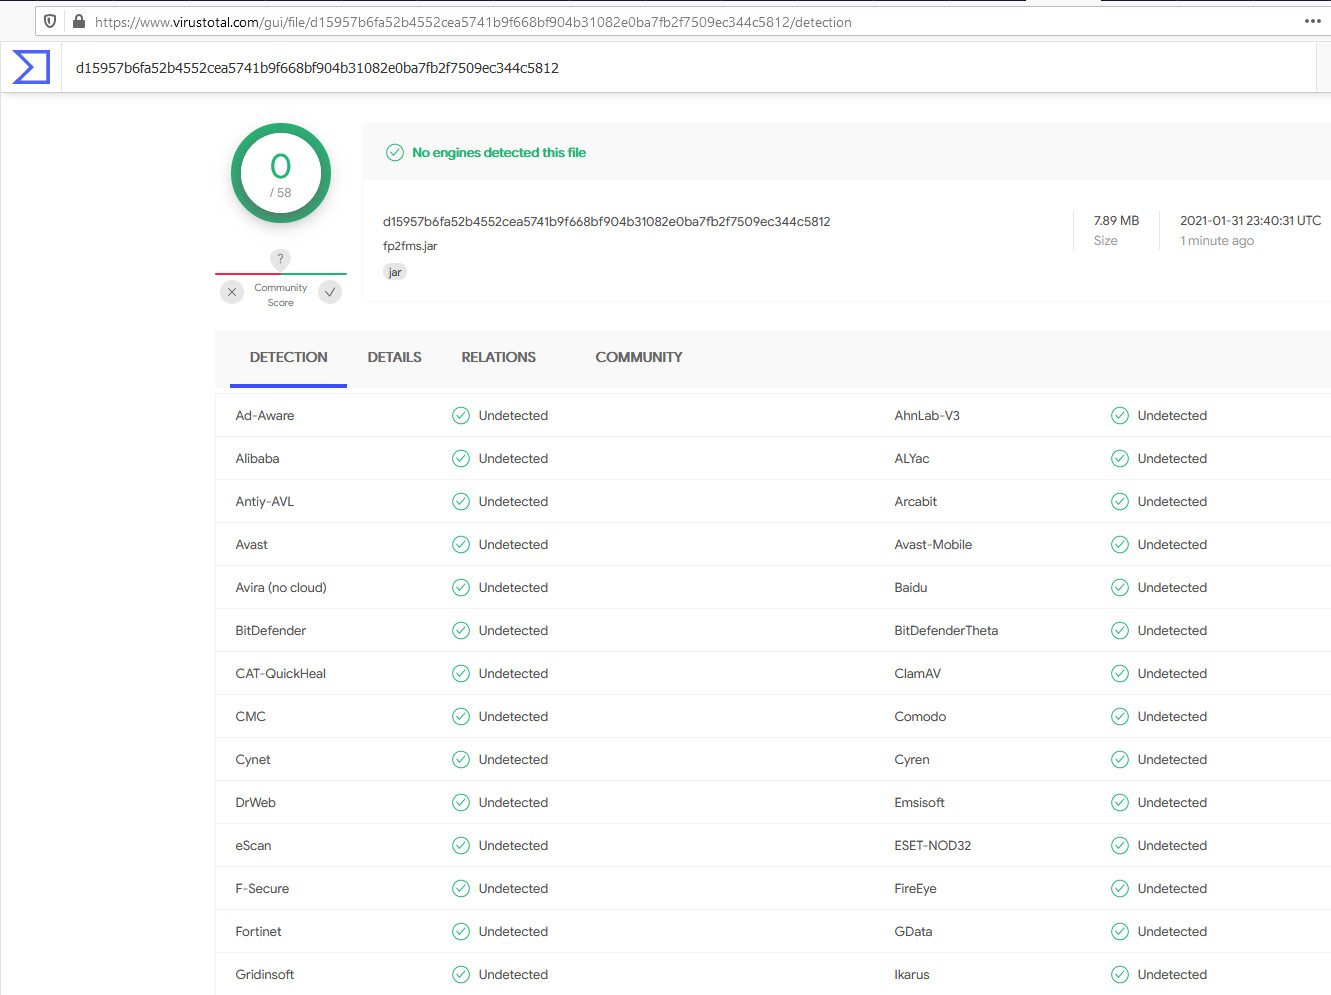This screenshot has height=995, width=1331.
Task: Click the Undetected result for GData
Action: (x=1172, y=932)
